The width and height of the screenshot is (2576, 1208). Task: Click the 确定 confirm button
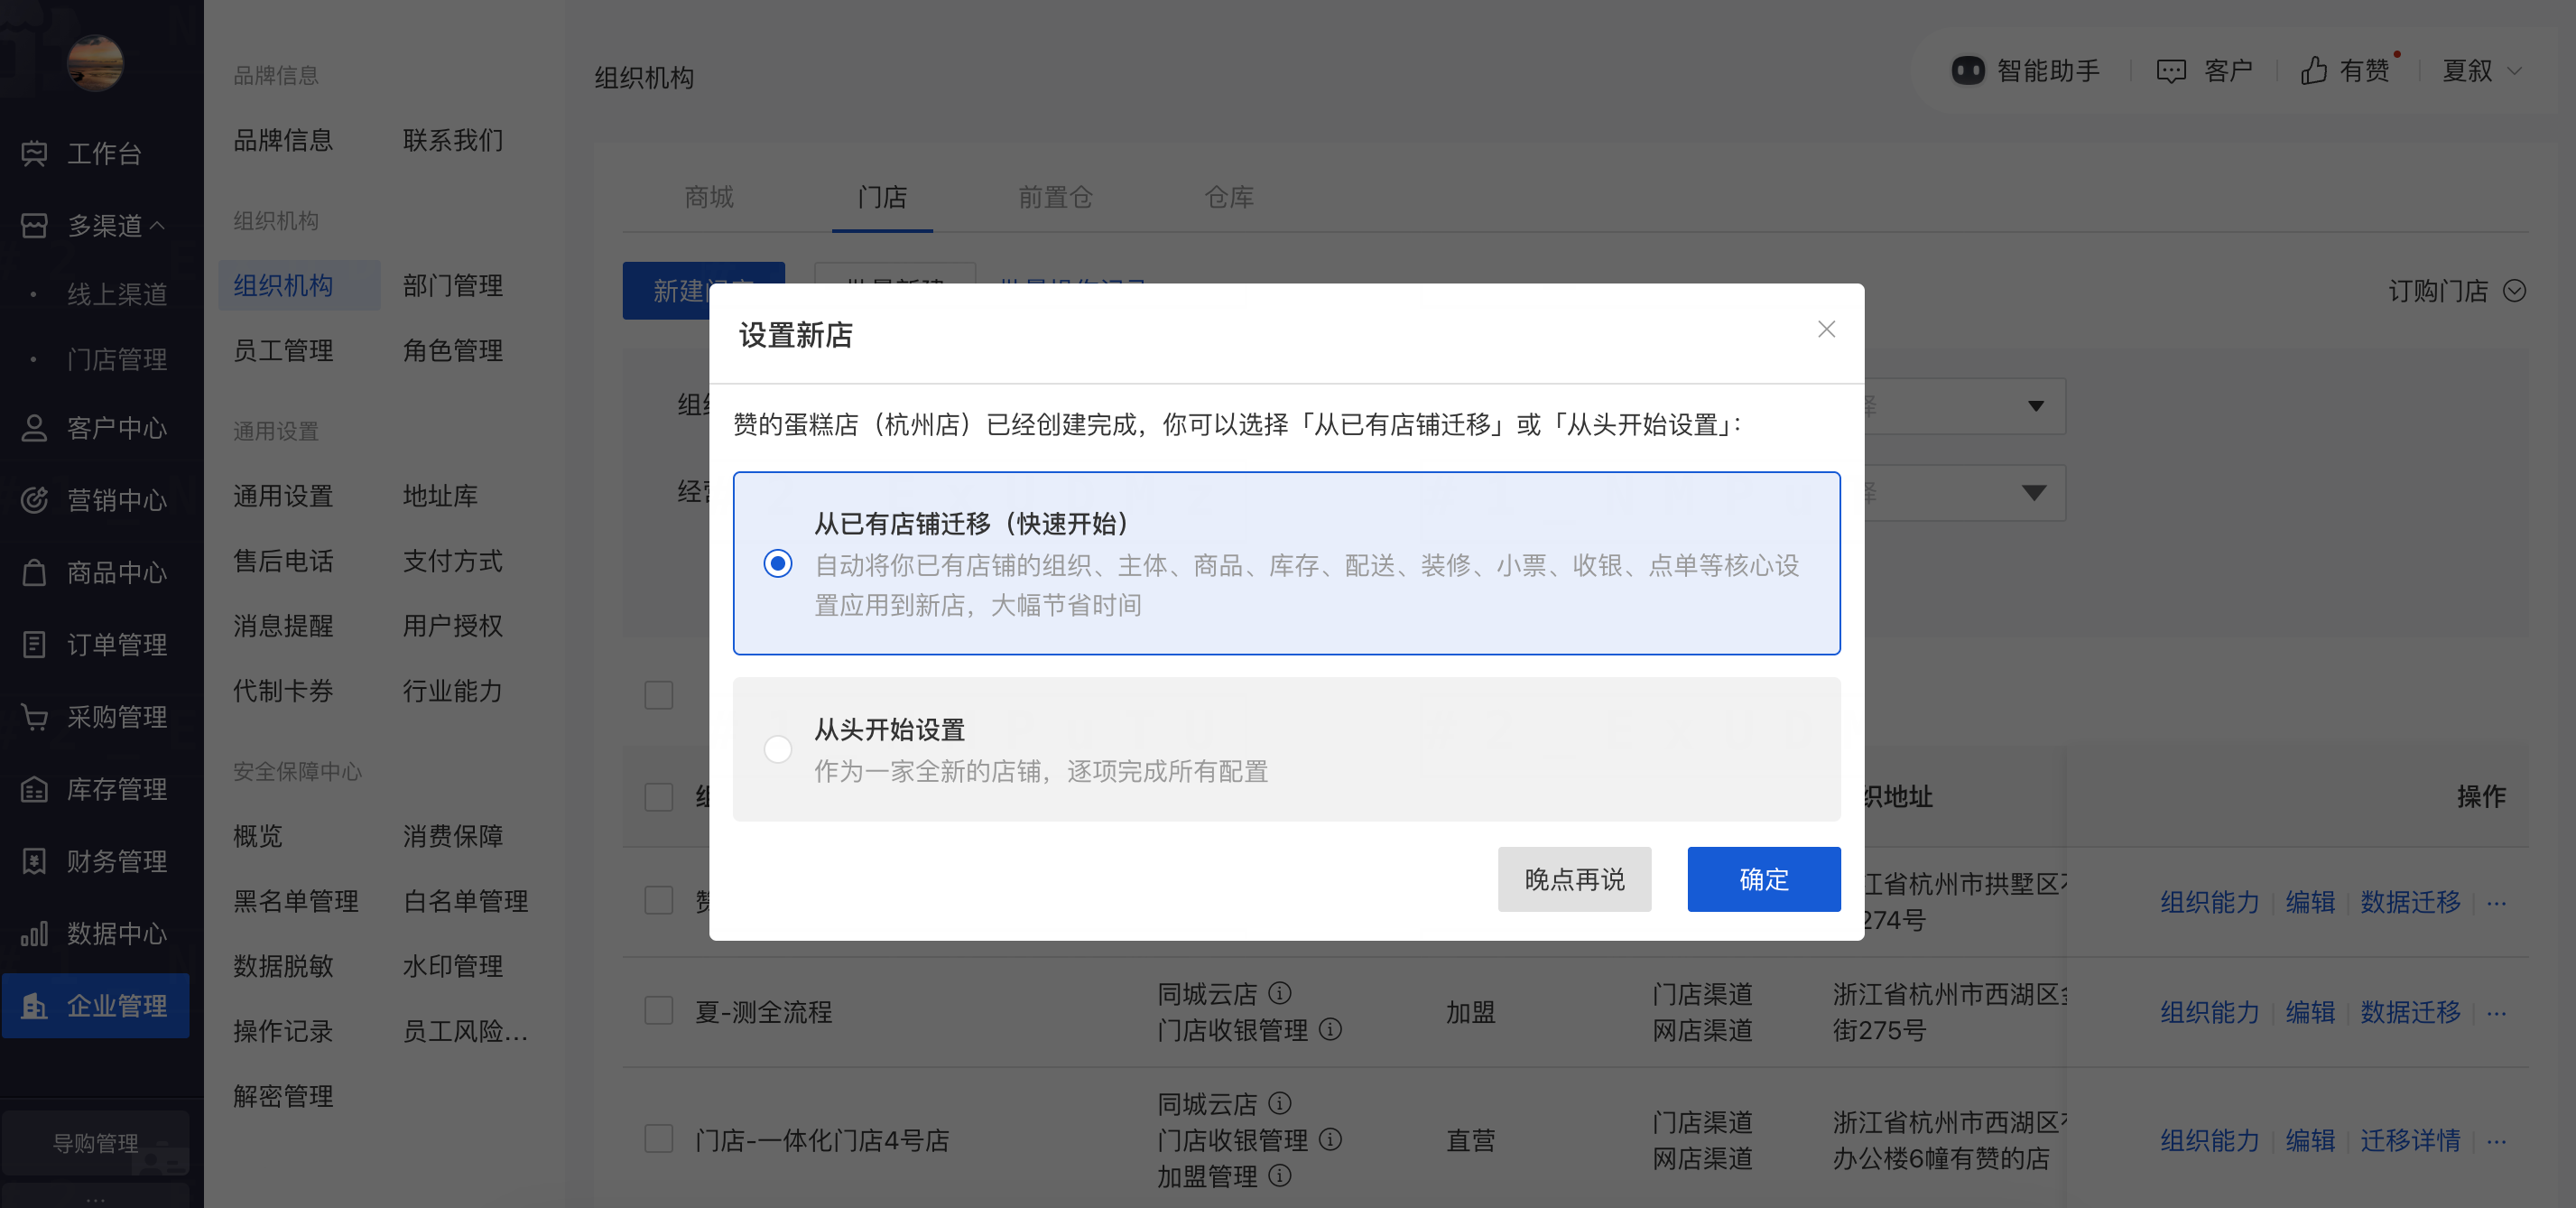pyautogui.click(x=1763, y=879)
